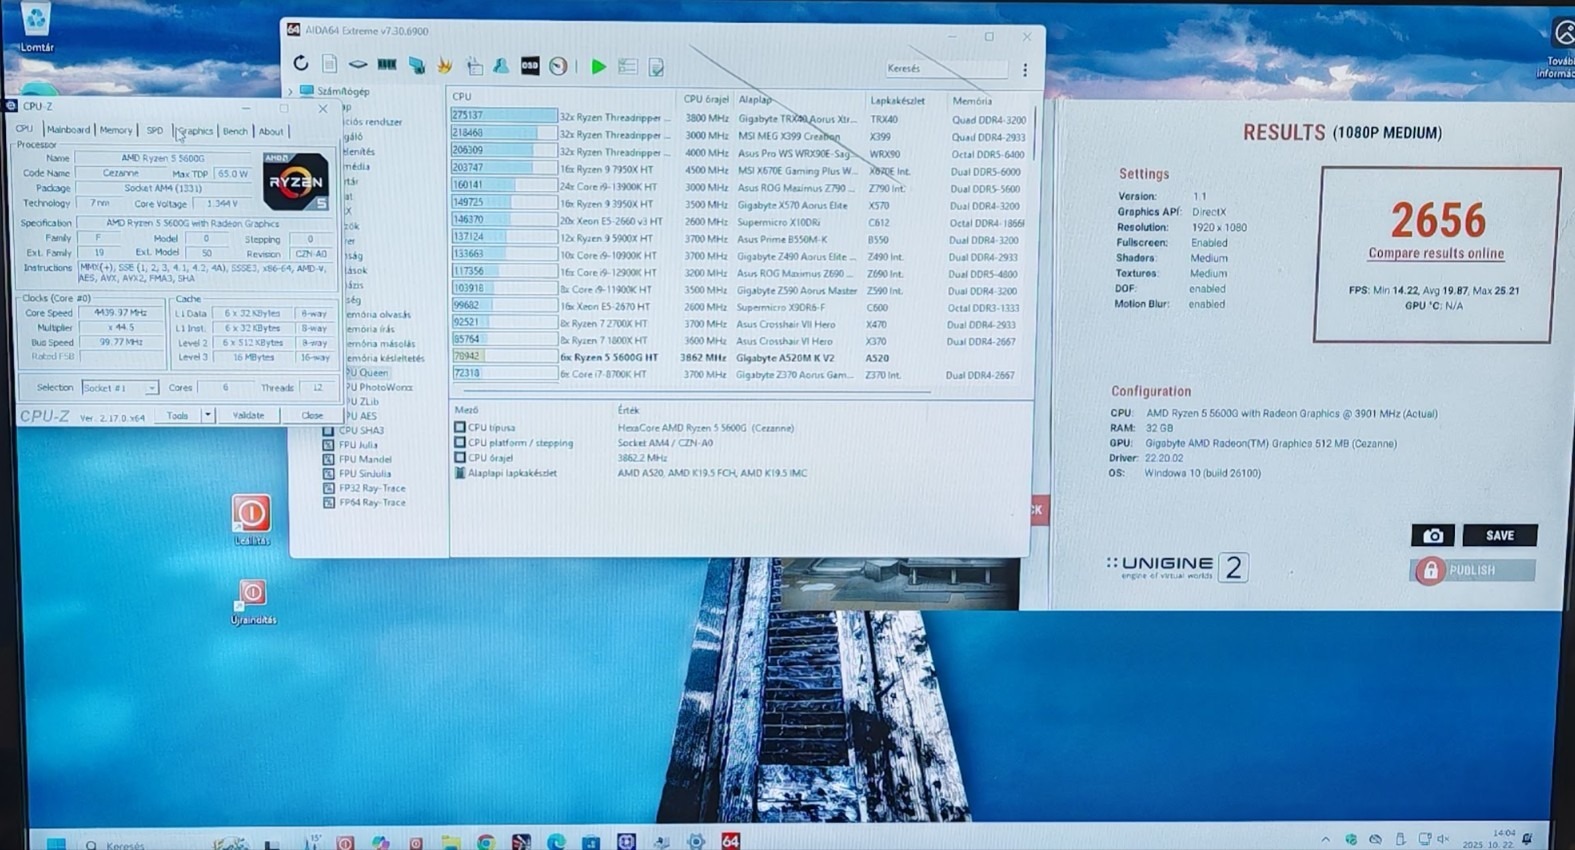Viewport: 1575px width, 850px height.
Task: Select the 6x Ryzen 5 5600G HT result row
Action: coord(740,357)
